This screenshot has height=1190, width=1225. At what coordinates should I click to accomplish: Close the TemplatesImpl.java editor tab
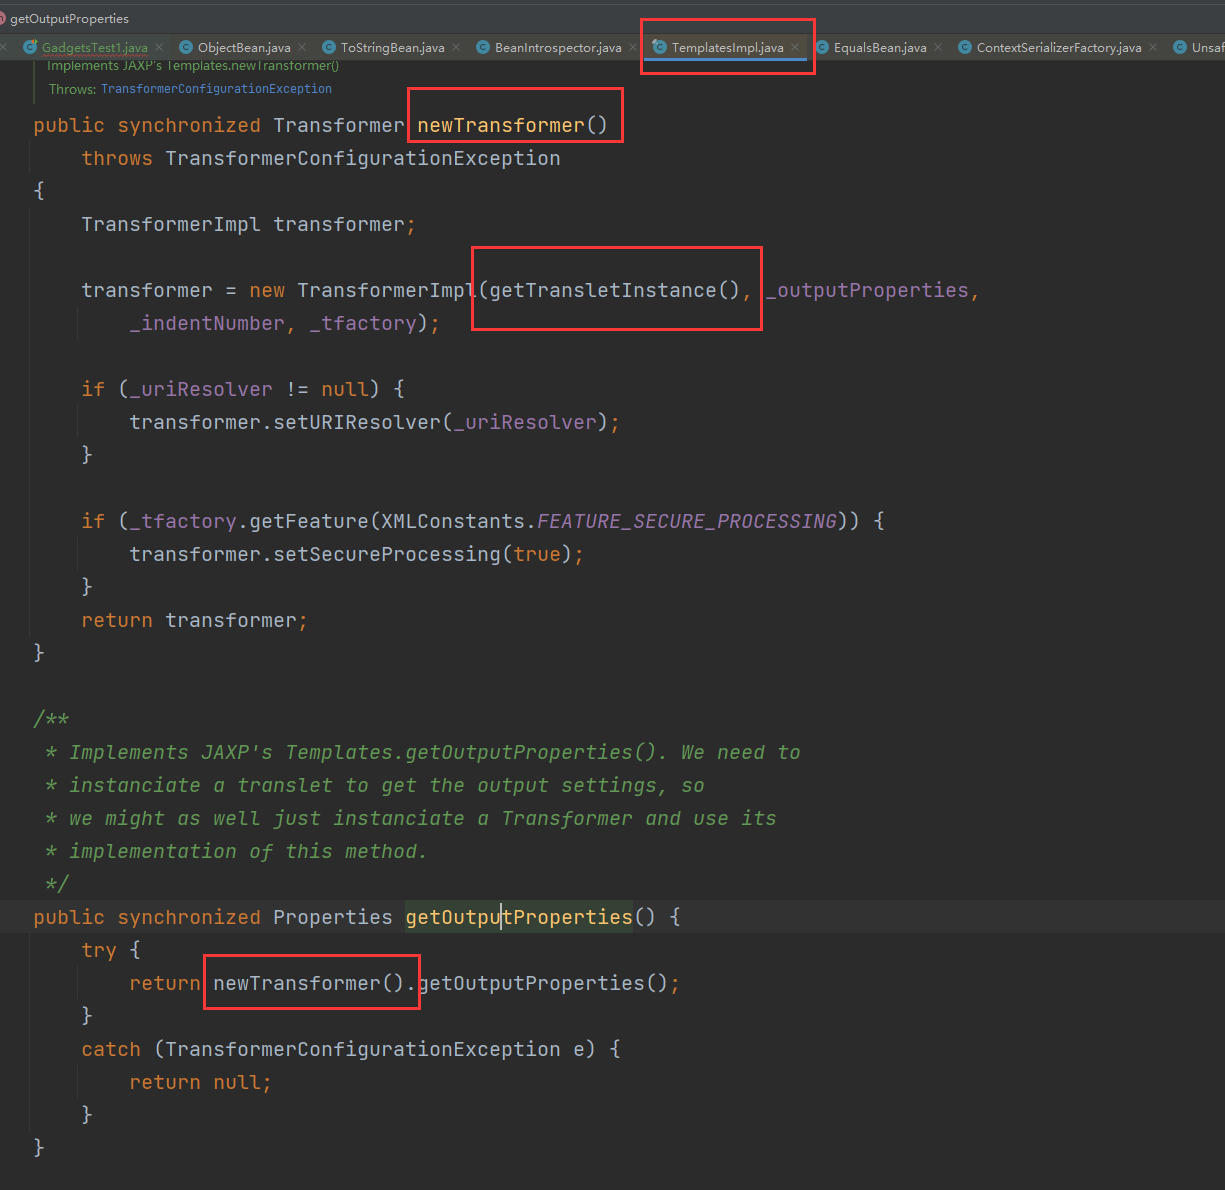coord(795,47)
